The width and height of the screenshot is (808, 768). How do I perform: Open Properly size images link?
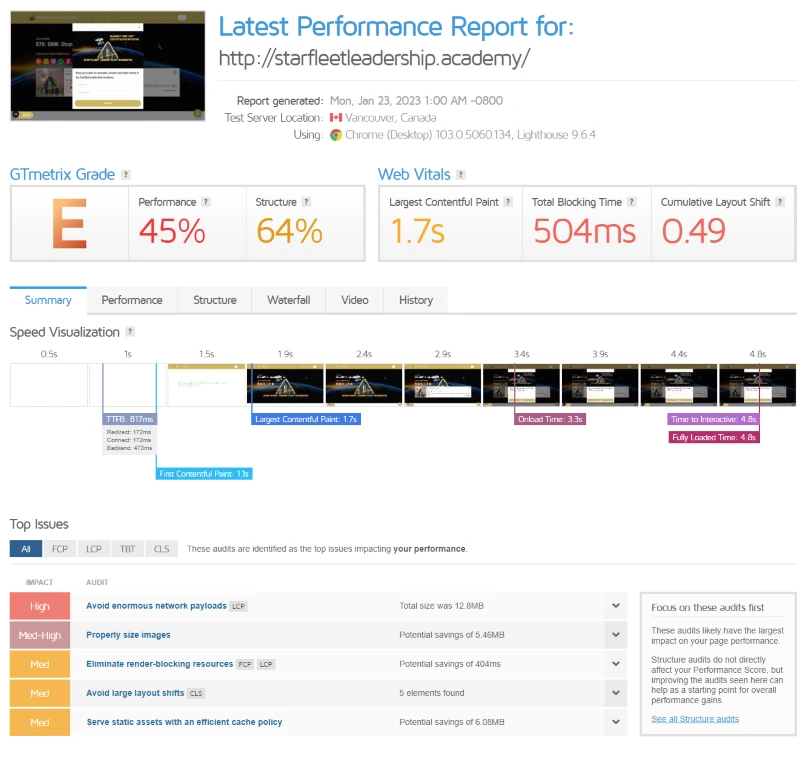[x=128, y=635]
